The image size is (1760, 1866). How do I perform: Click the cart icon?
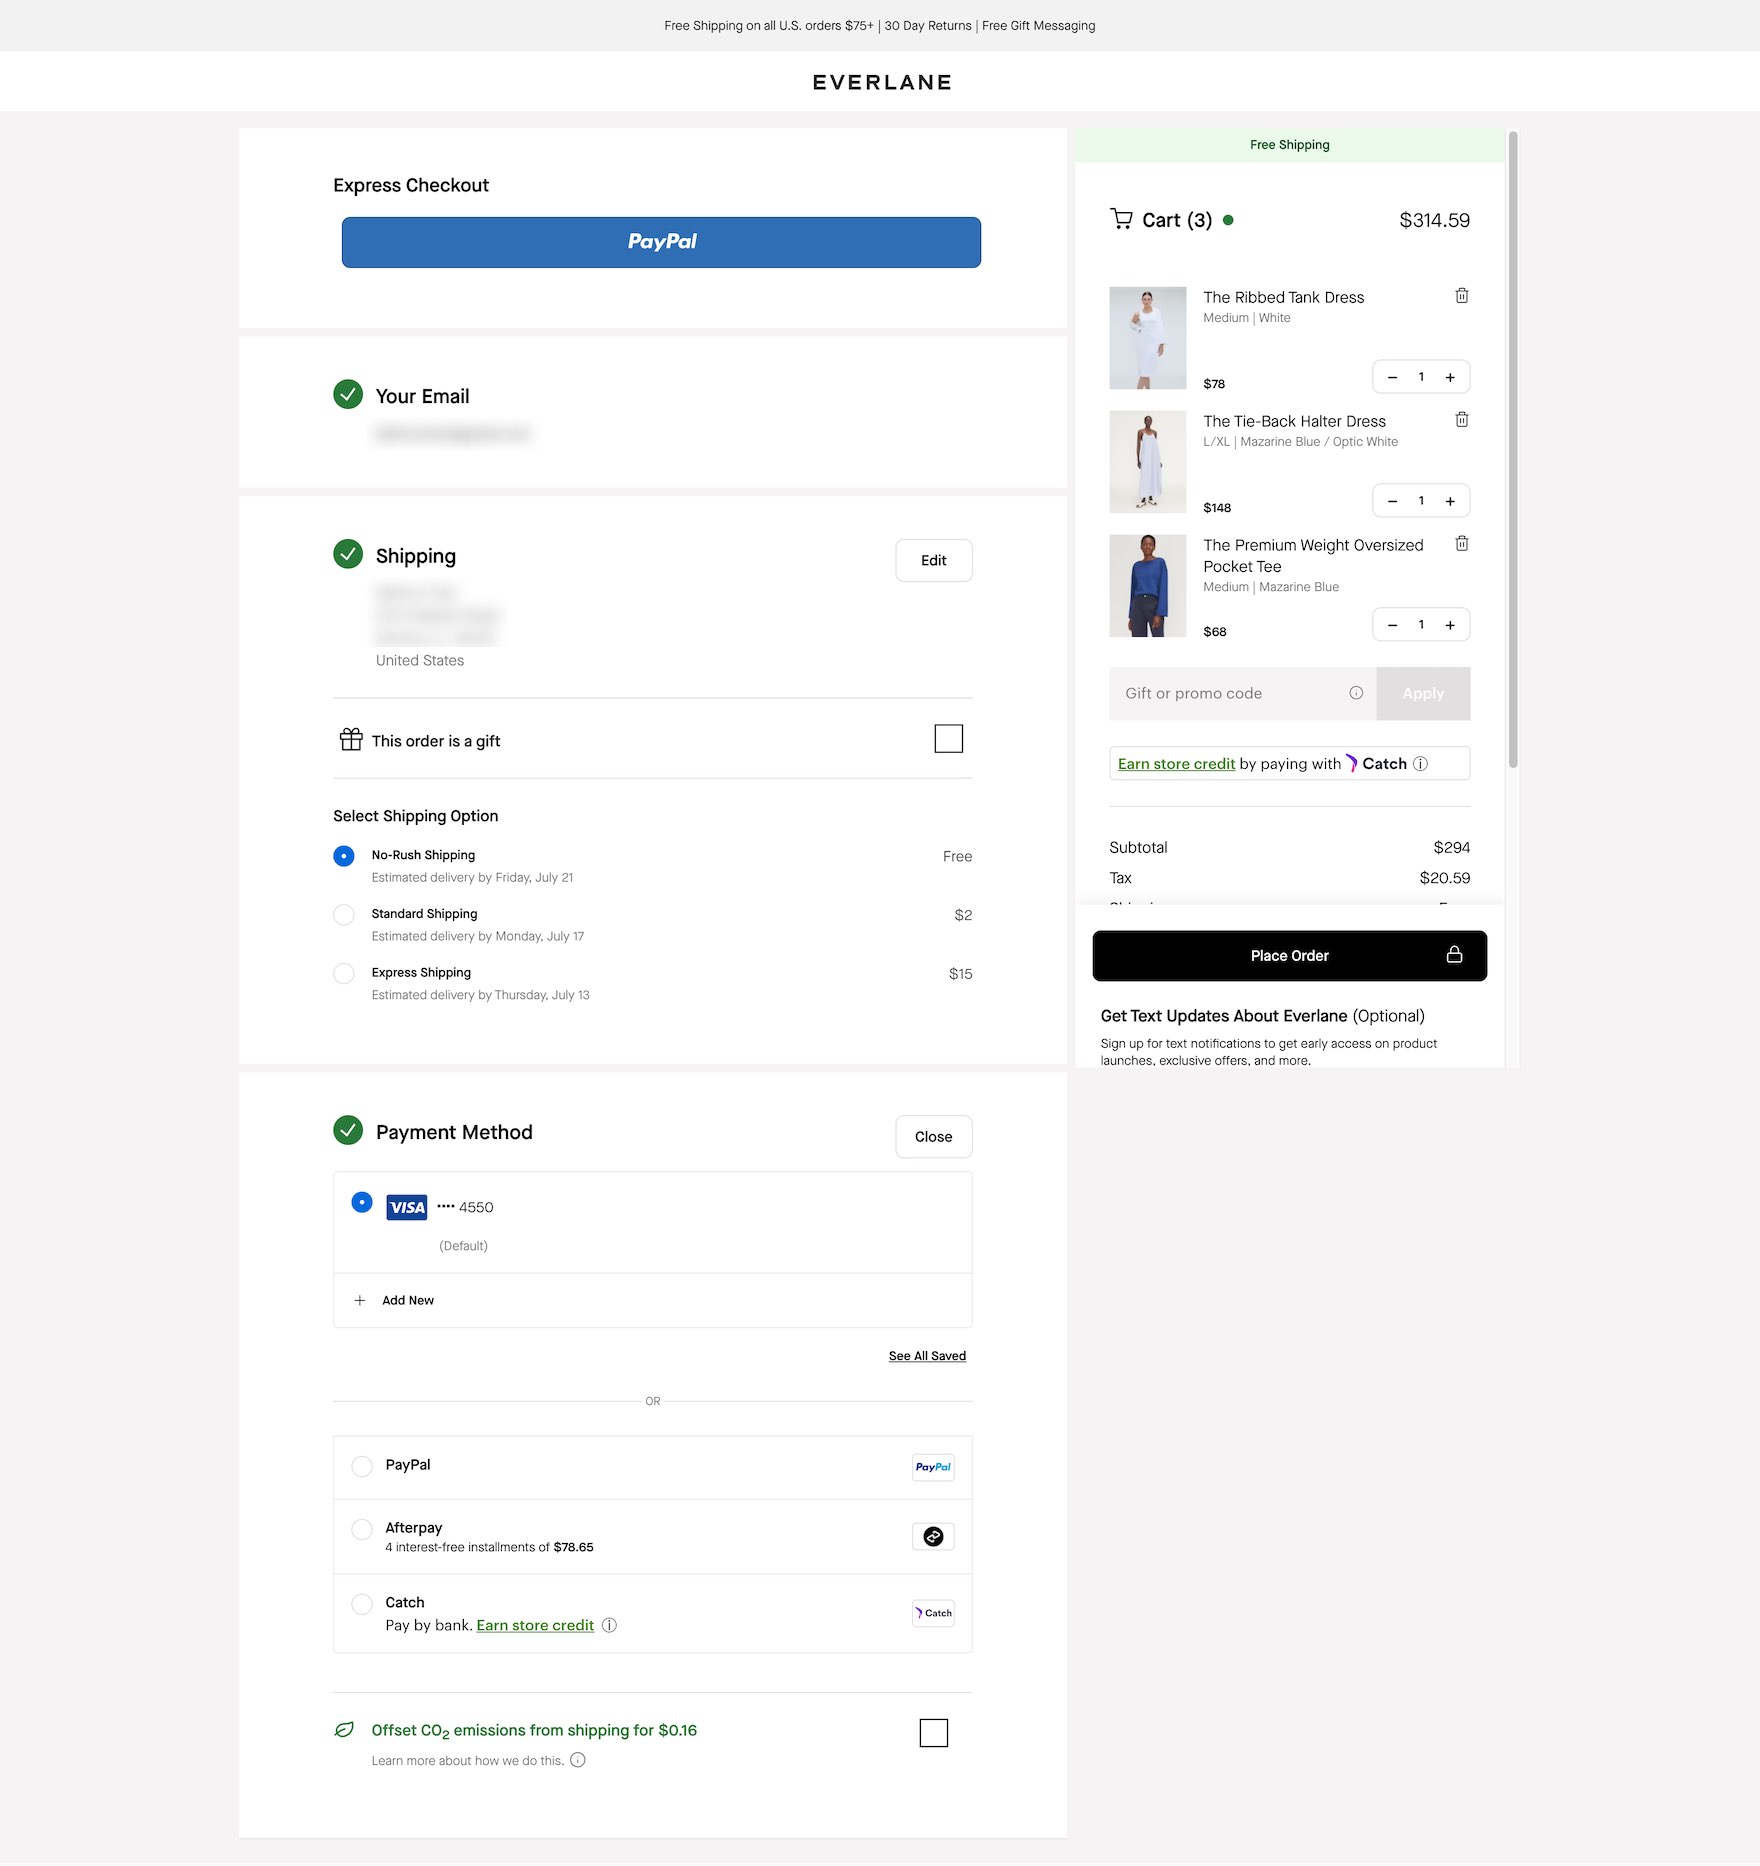tap(1121, 219)
